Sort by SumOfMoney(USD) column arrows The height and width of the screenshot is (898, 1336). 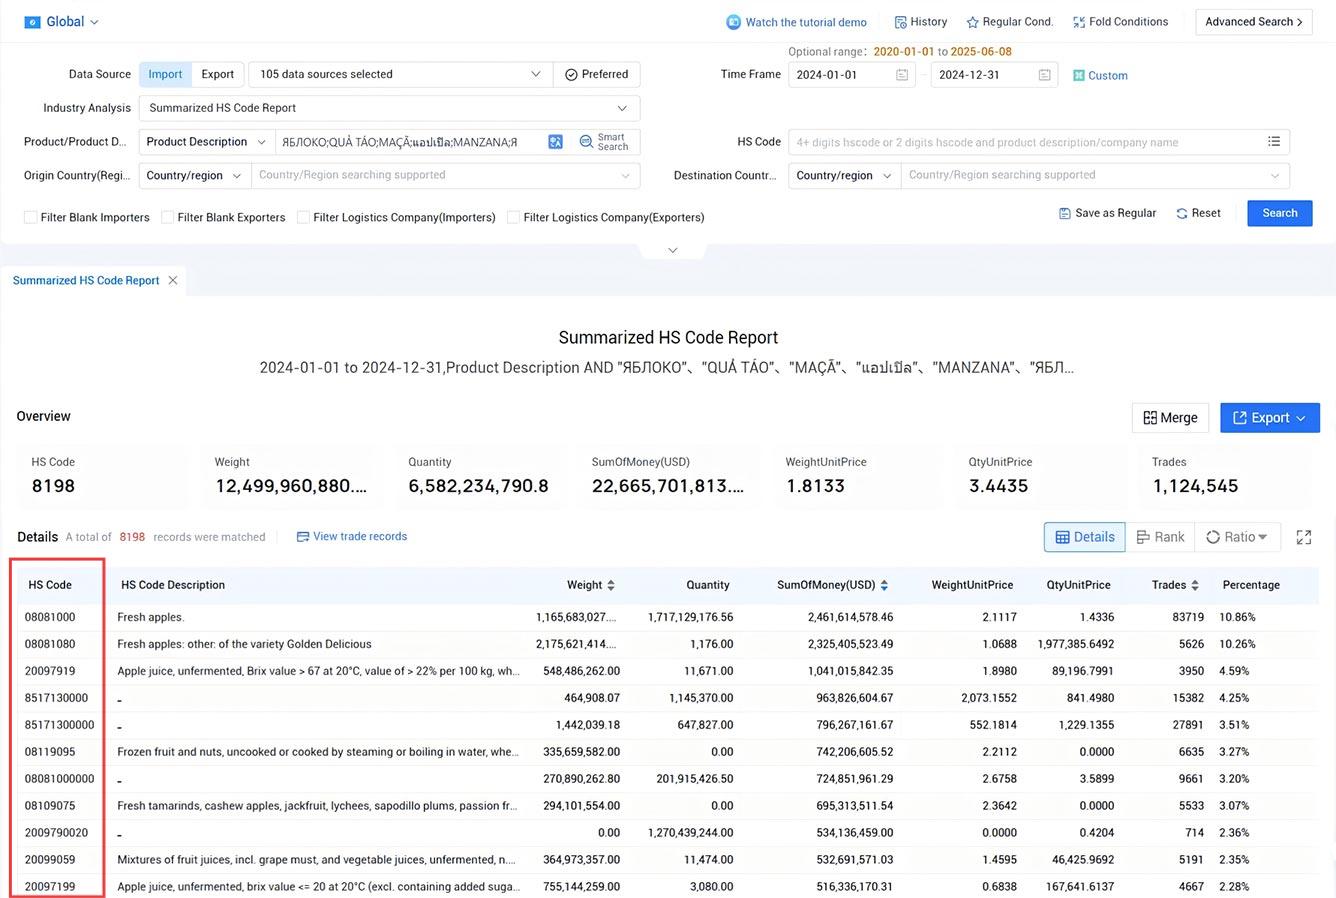[884, 585]
